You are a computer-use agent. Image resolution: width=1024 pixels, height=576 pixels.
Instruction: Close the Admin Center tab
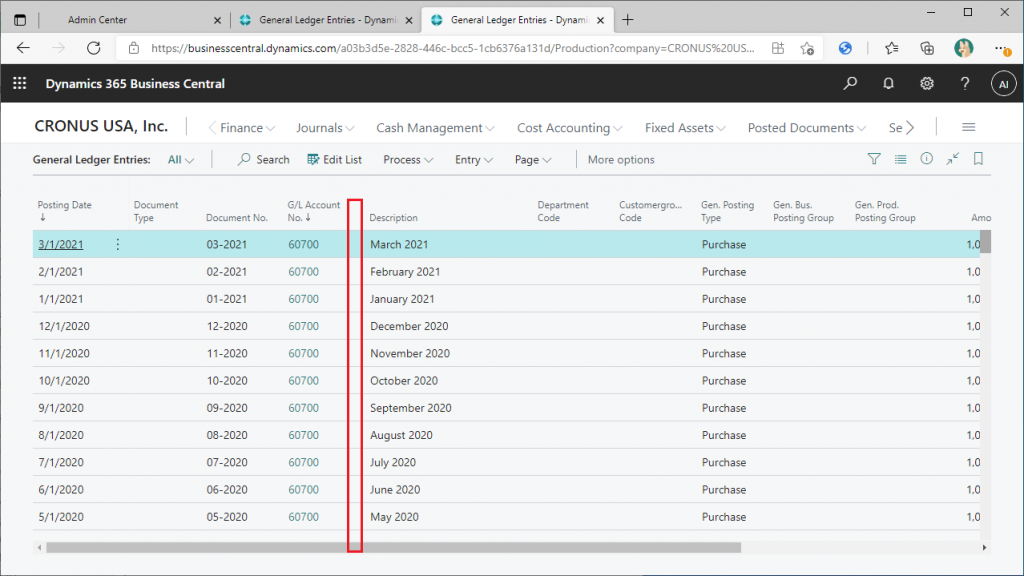tap(217, 20)
